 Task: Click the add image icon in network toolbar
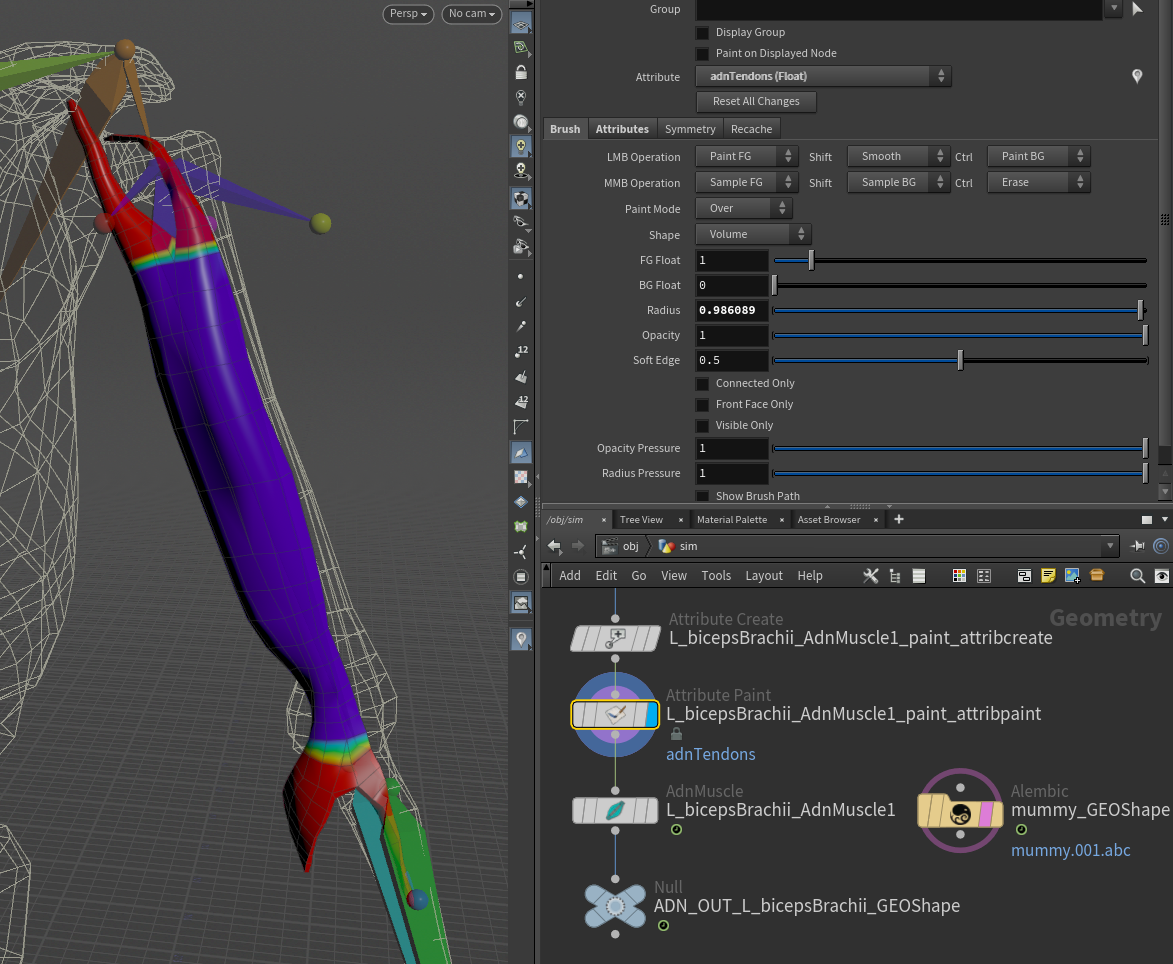tap(1072, 576)
